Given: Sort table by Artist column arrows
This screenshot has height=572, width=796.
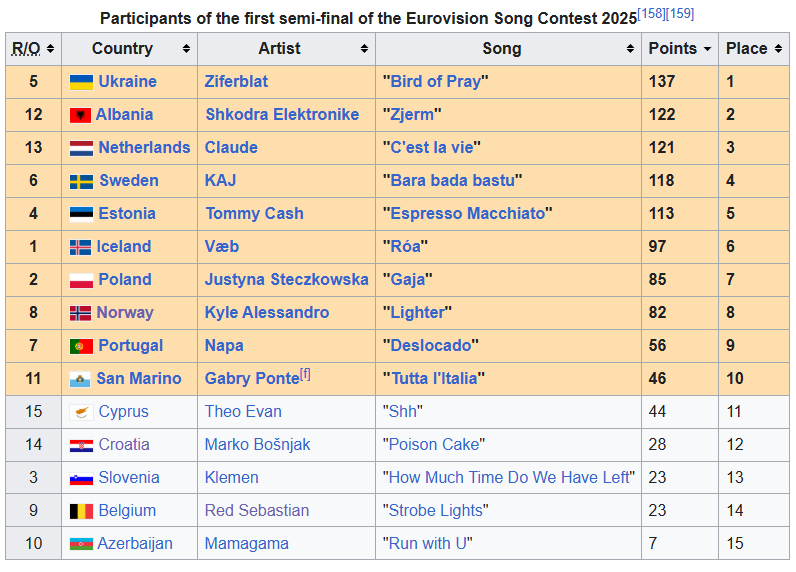Looking at the screenshot, I should point(364,49).
